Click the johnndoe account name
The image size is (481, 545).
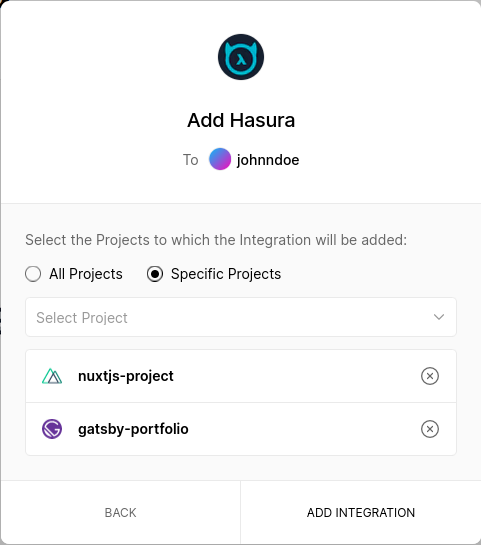pyautogui.click(x=268, y=160)
